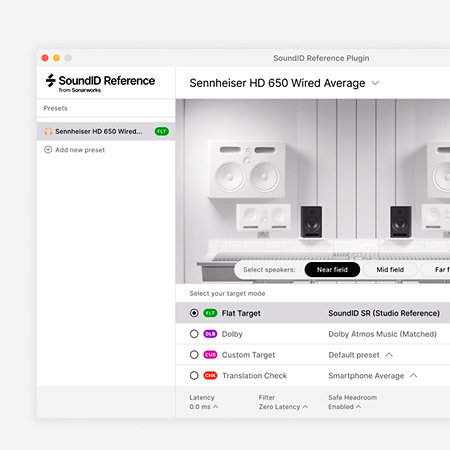This screenshot has height=450, width=450.
Task: Click the SoundID Reference Plugin window title
Action: click(x=321, y=58)
